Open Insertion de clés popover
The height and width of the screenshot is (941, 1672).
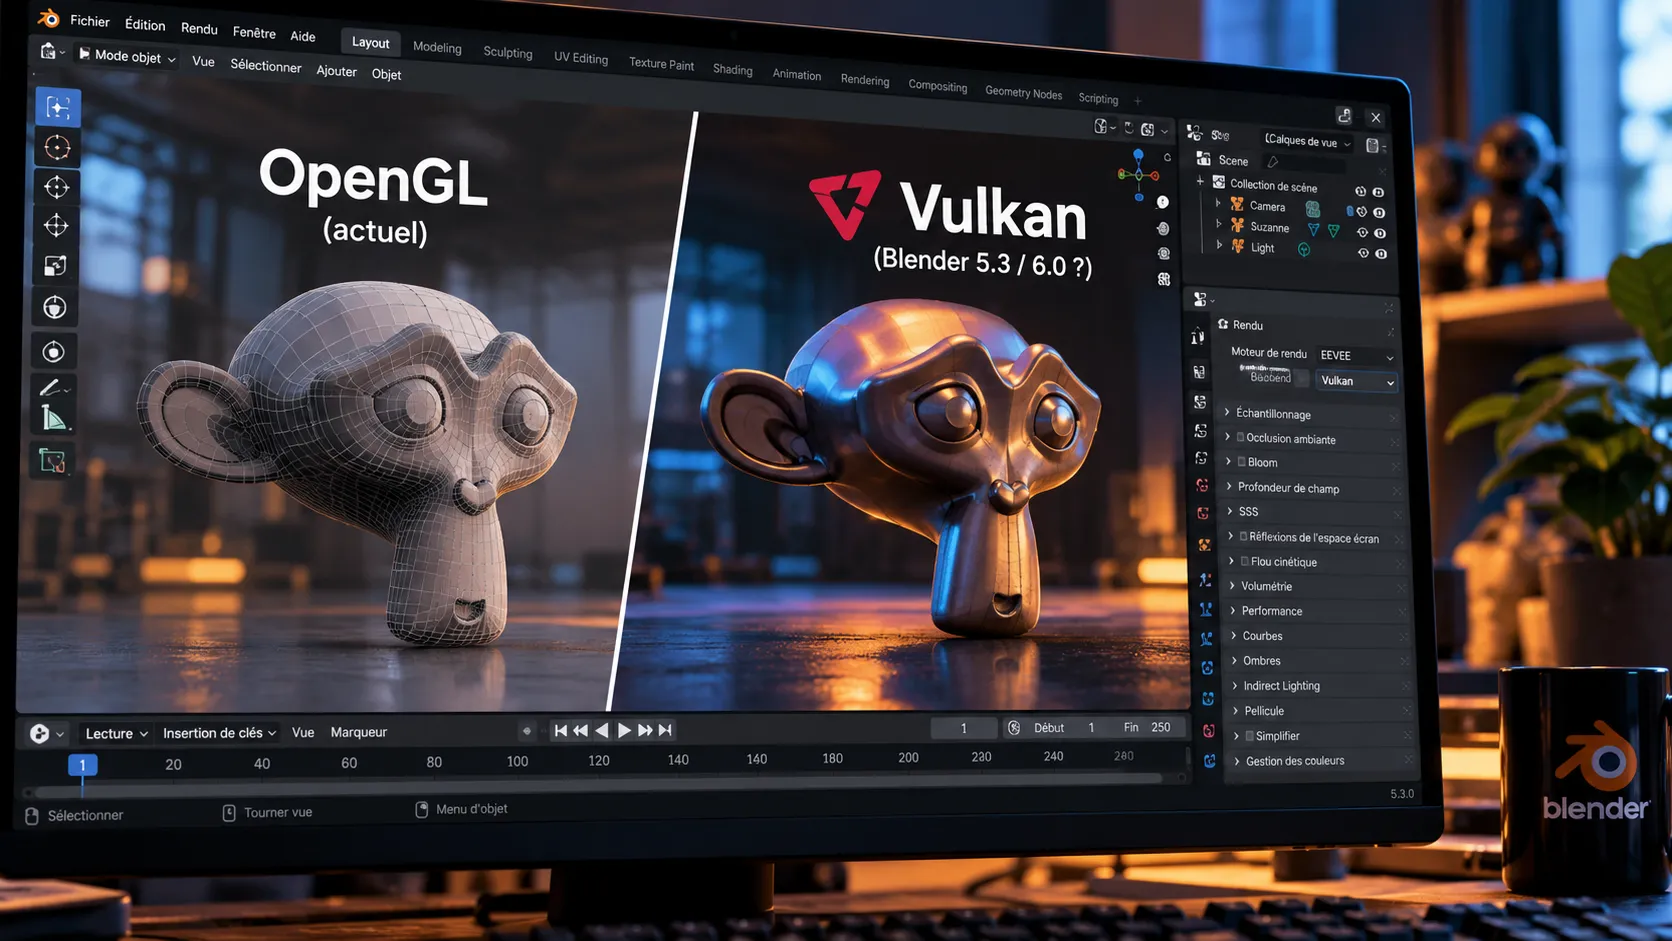coord(219,733)
